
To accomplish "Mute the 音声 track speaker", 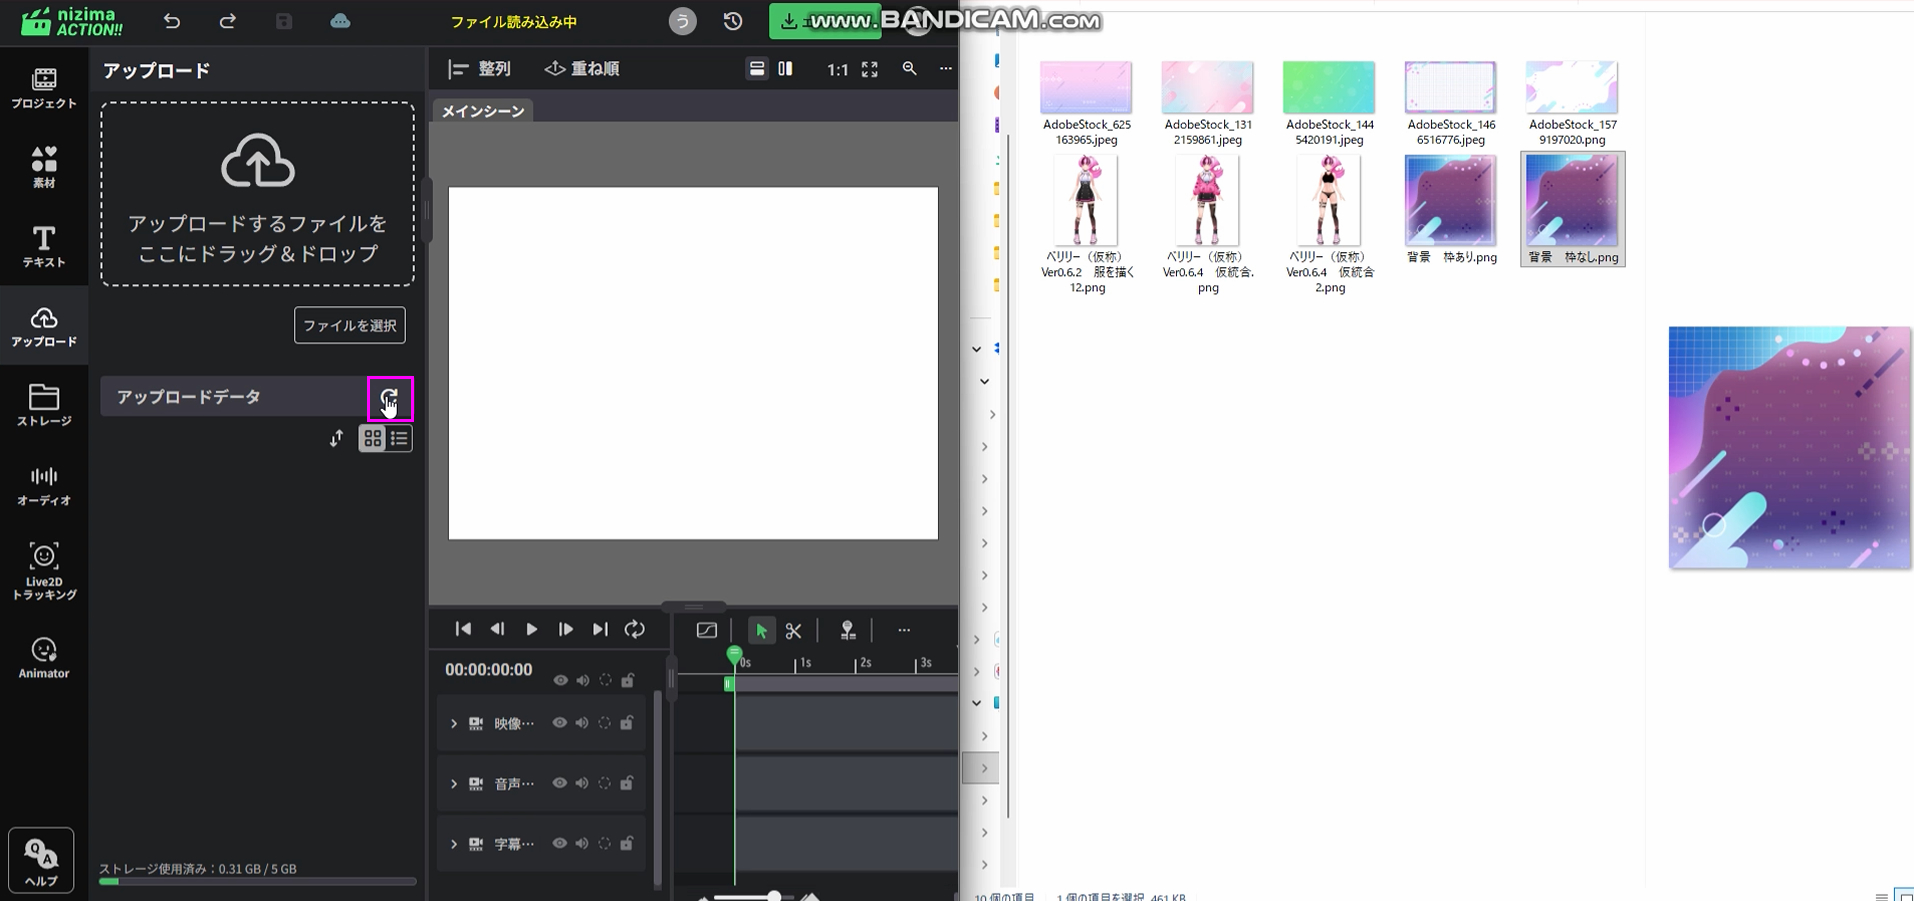I will pyautogui.click(x=582, y=783).
